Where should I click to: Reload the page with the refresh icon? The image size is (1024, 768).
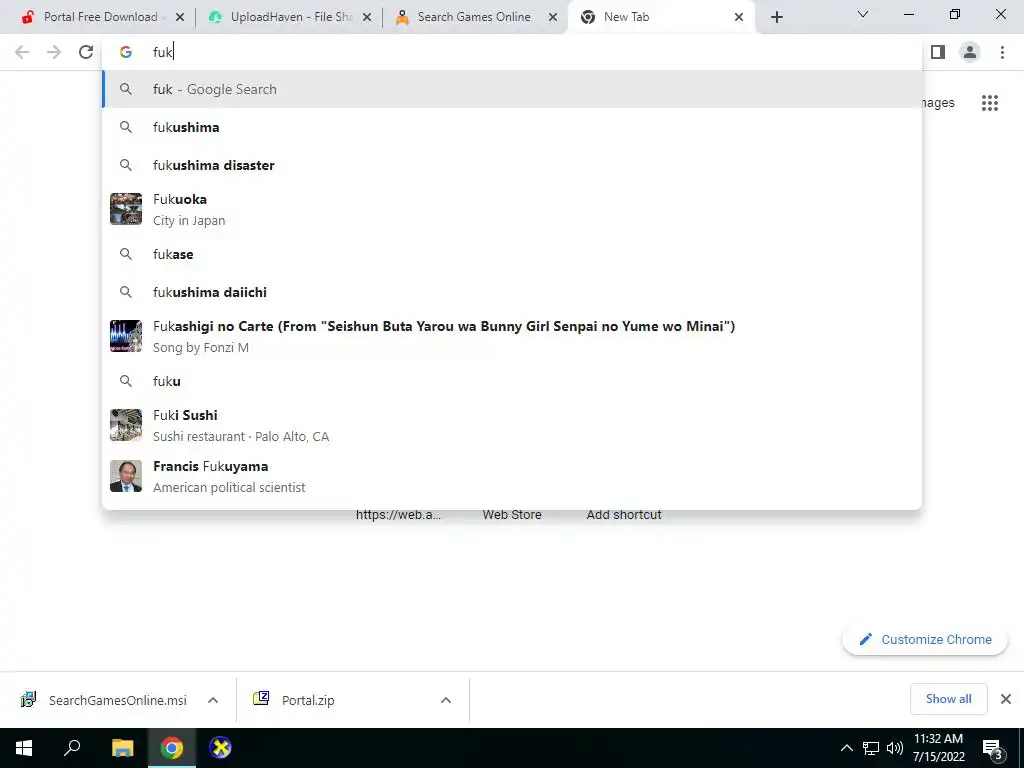86,52
